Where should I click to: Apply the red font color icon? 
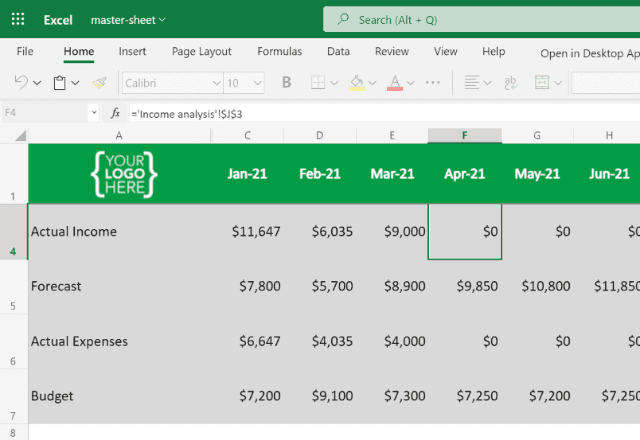pyautogui.click(x=395, y=83)
